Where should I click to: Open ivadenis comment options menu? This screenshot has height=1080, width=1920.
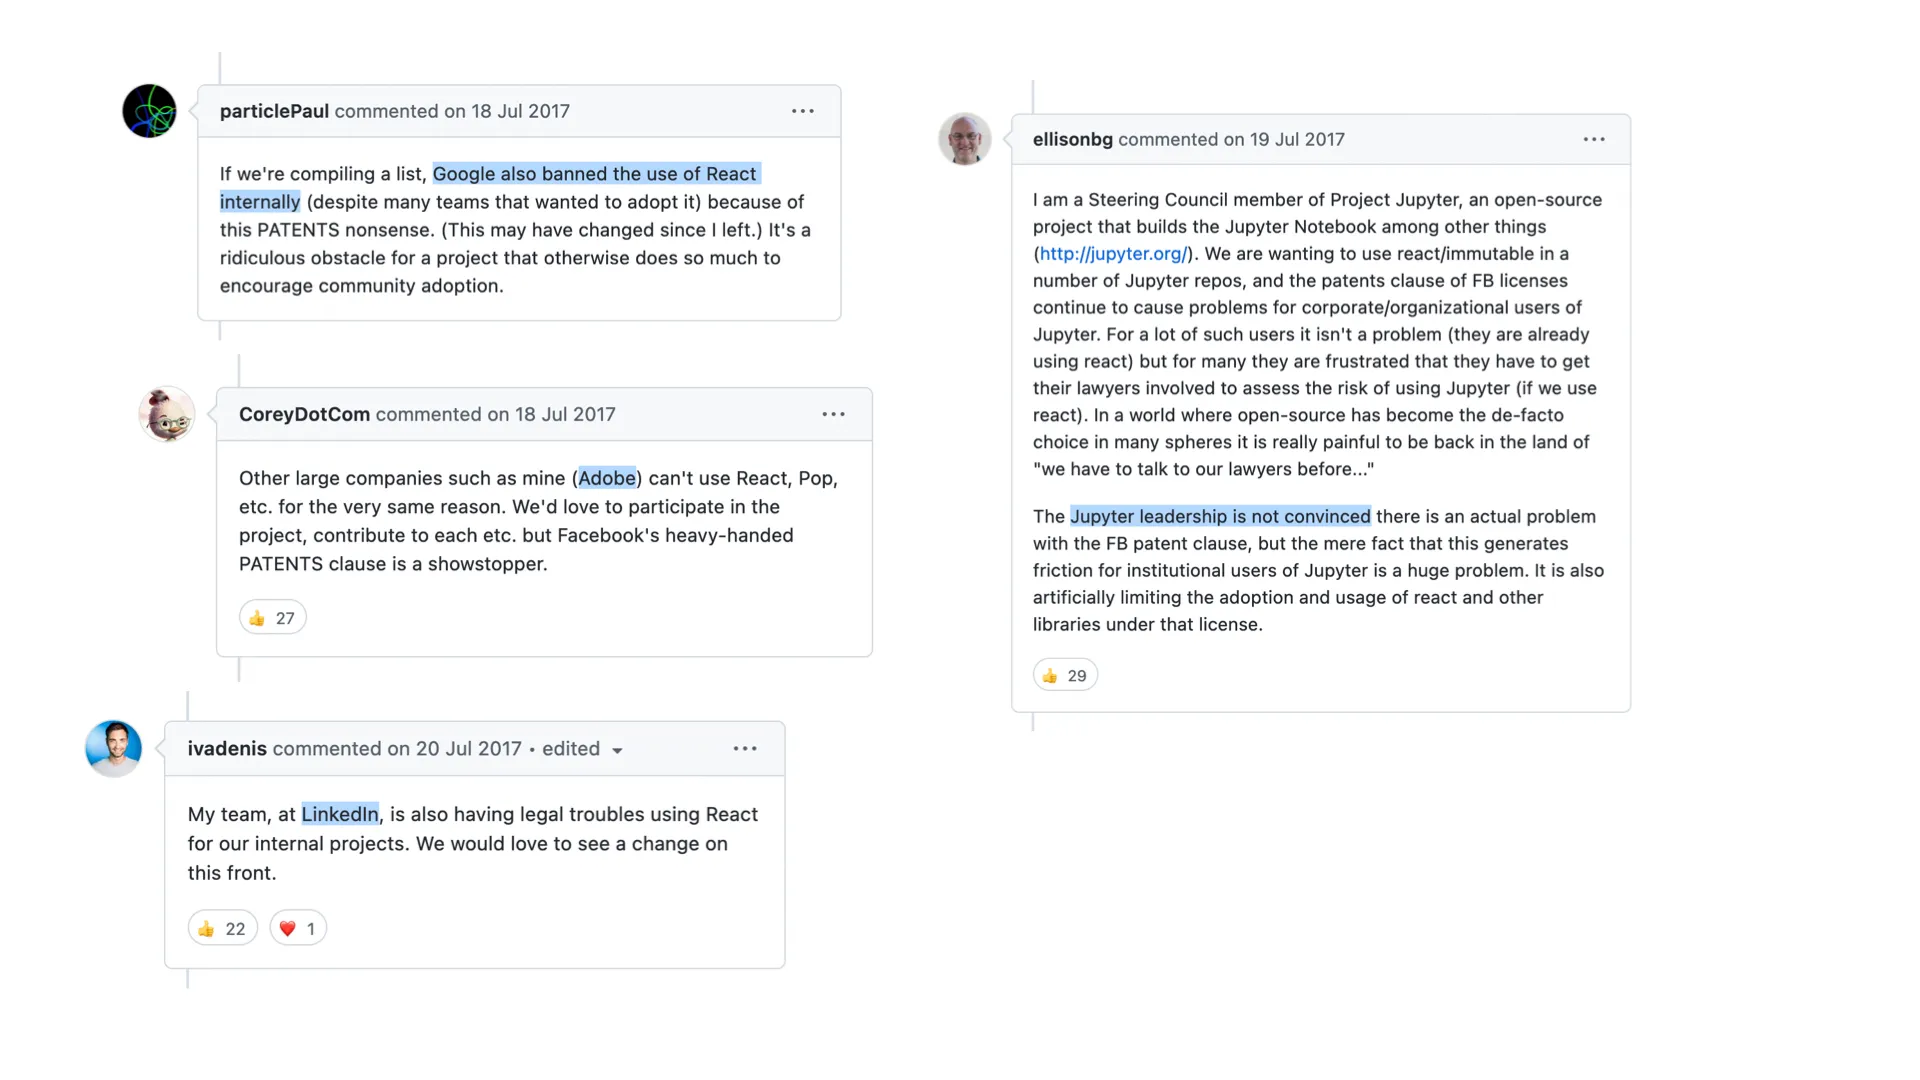pos(745,748)
